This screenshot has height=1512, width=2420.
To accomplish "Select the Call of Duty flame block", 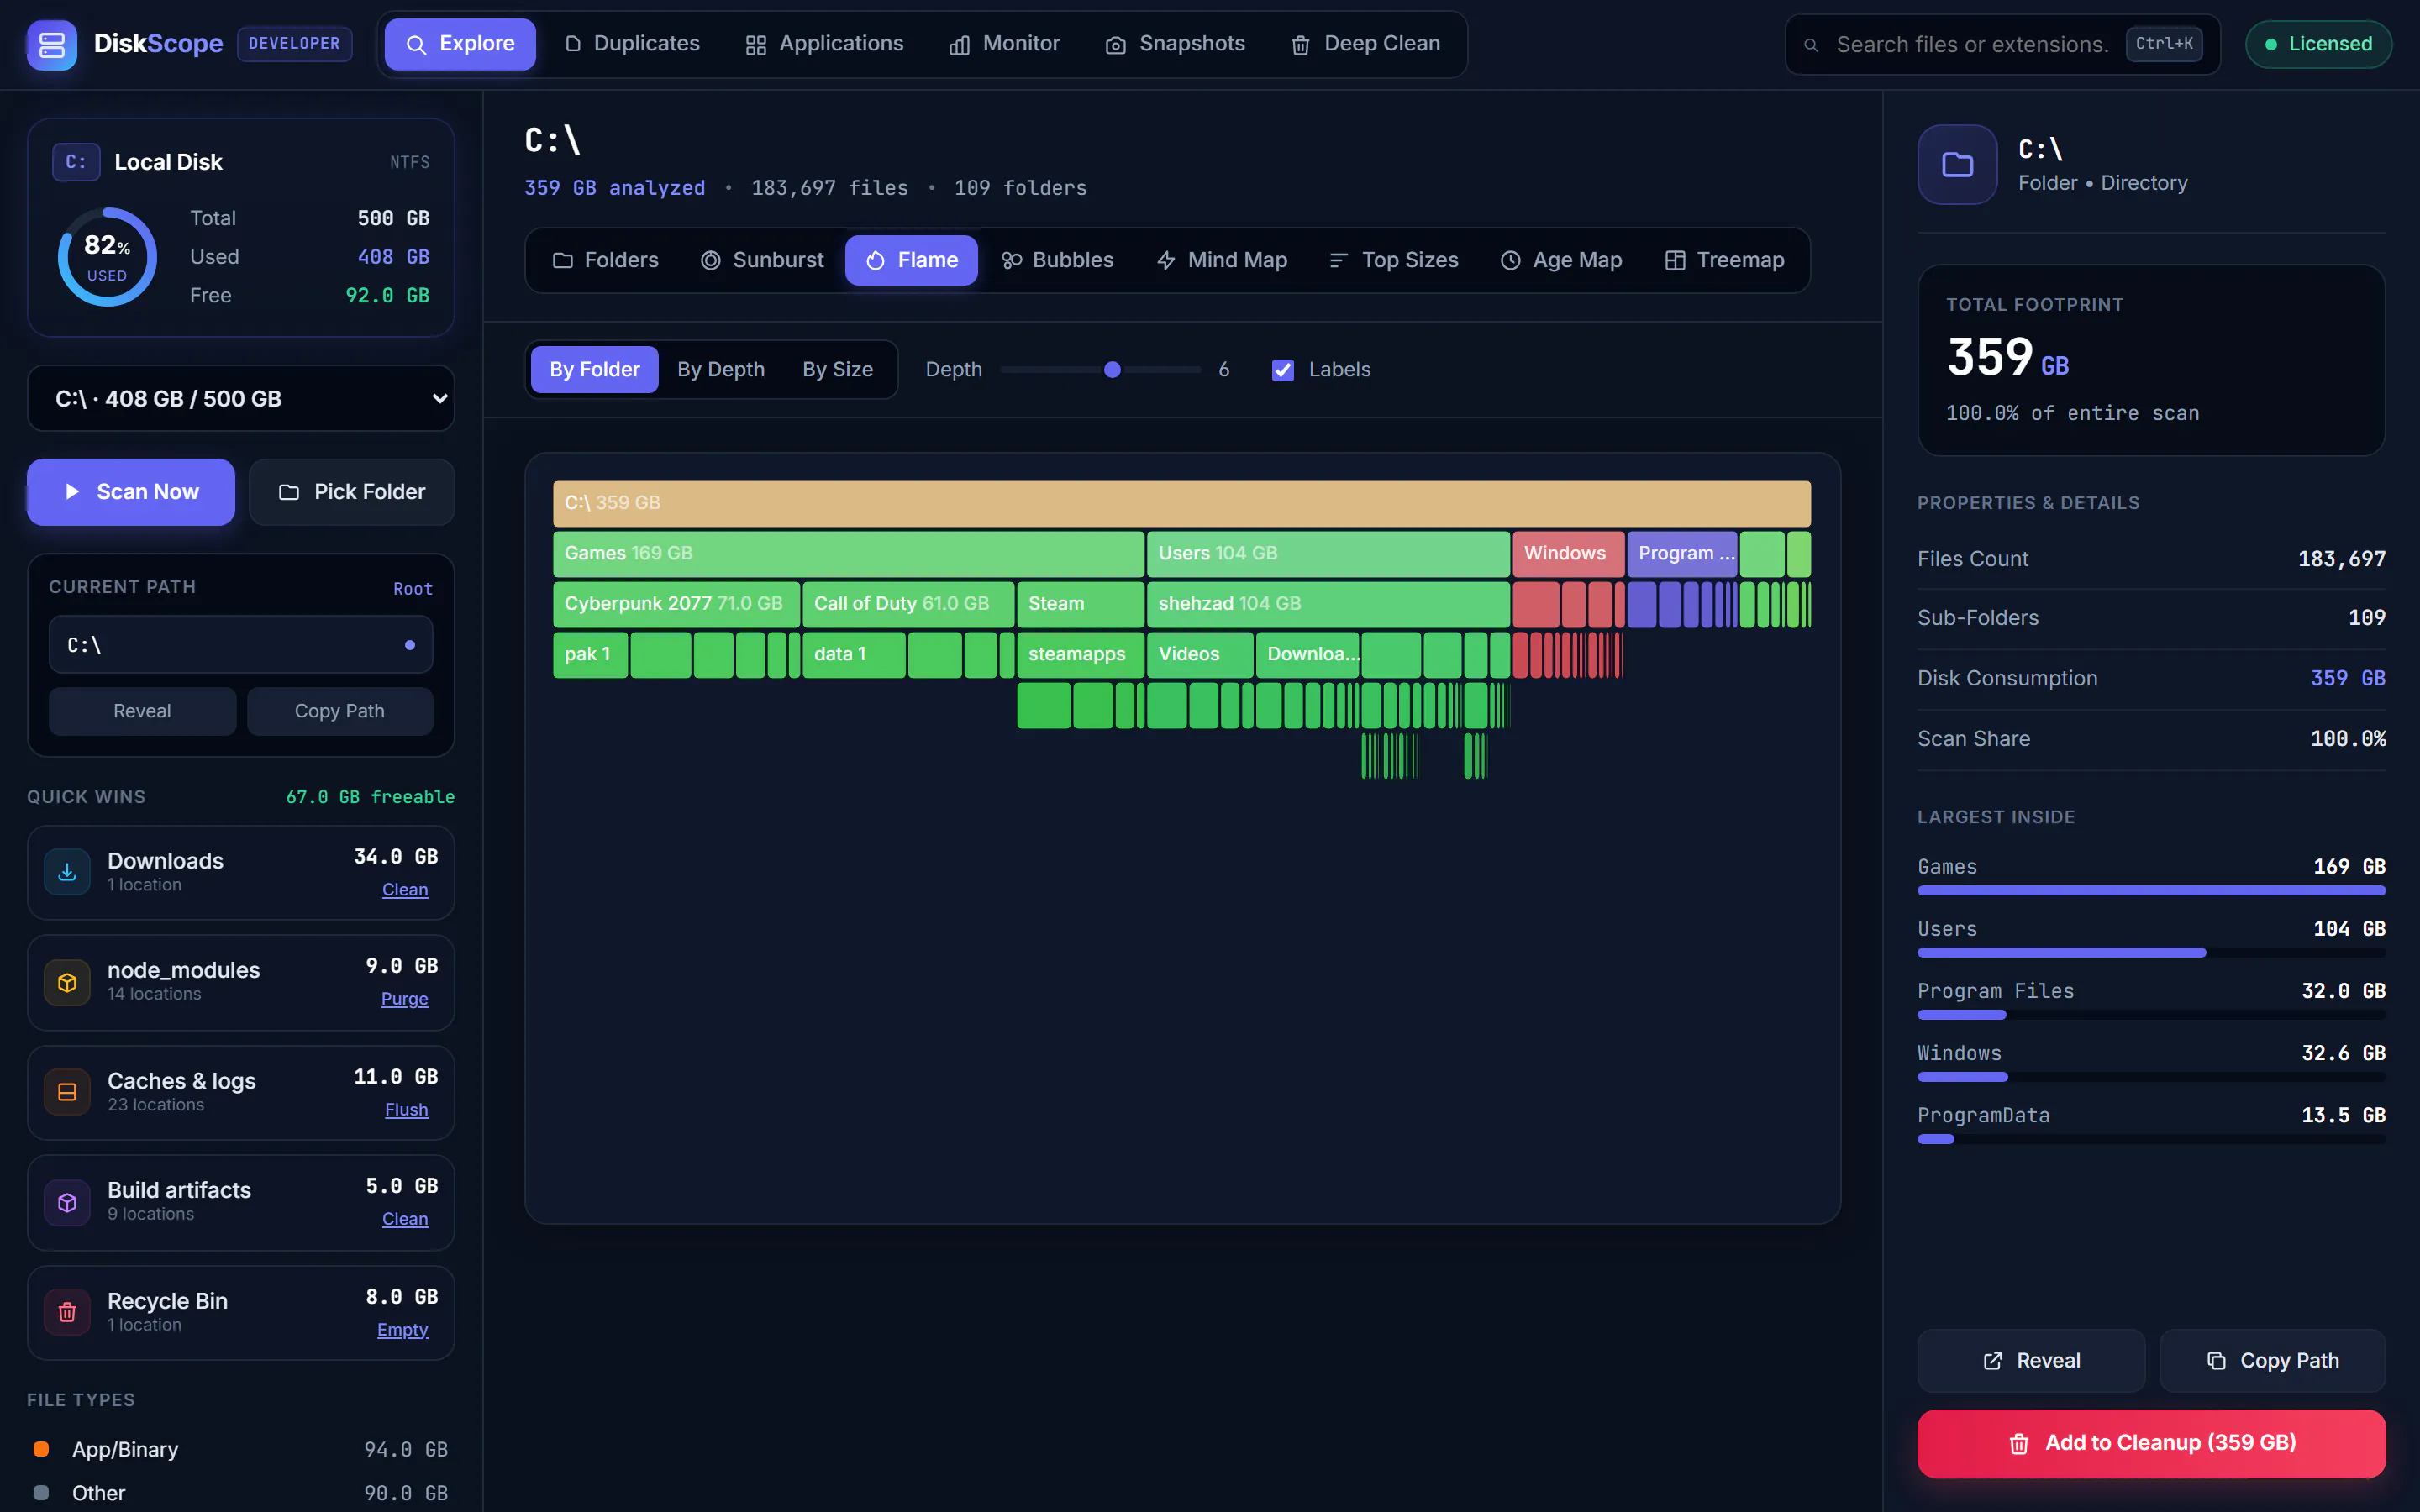I will [908, 604].
